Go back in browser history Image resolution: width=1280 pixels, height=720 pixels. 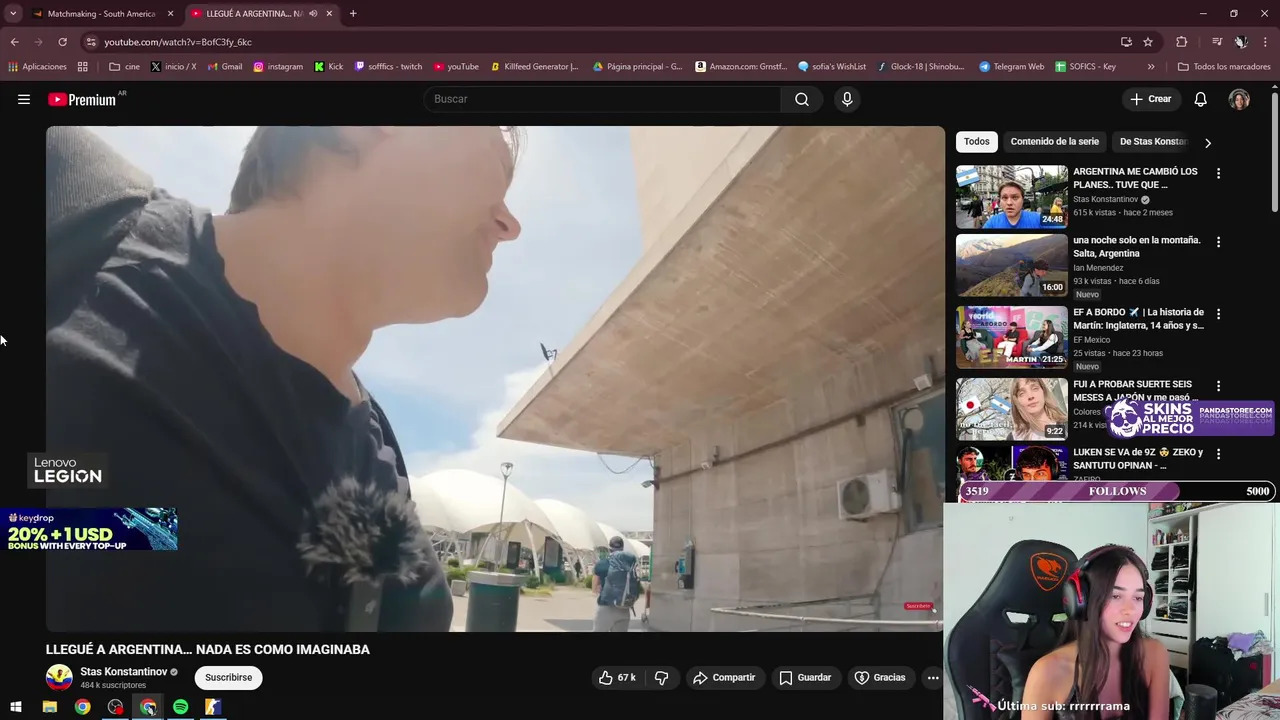pyautogui.click(x=14, y=42)
